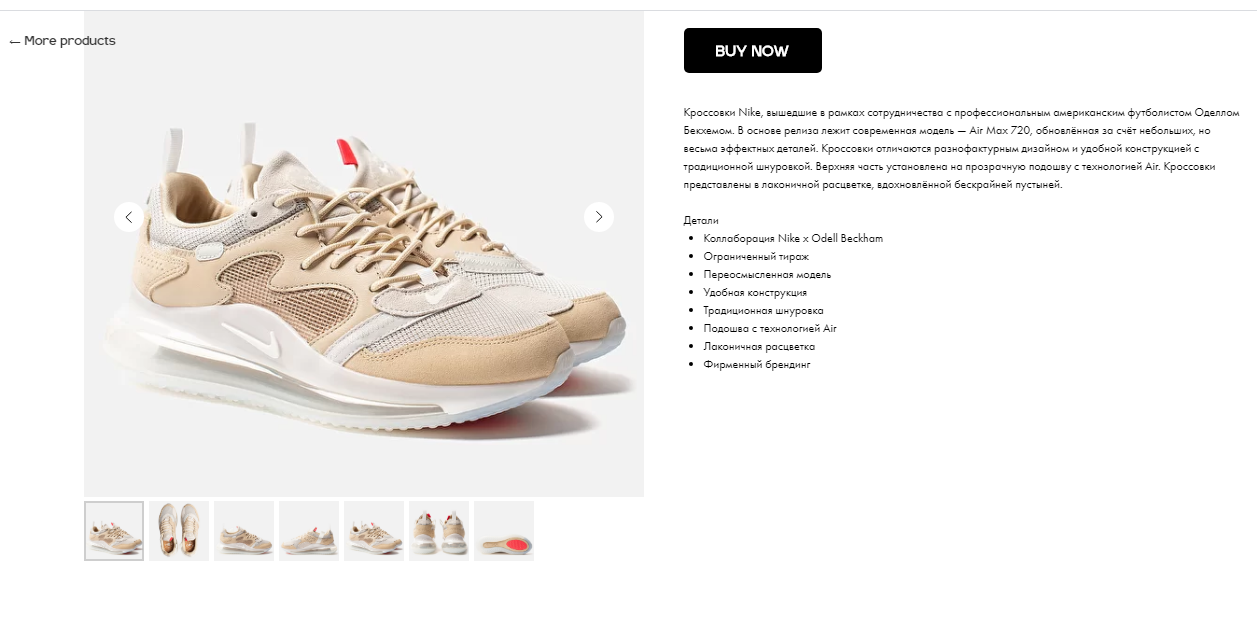
Task: Click the Детали heading
Action: coord(701,220)
